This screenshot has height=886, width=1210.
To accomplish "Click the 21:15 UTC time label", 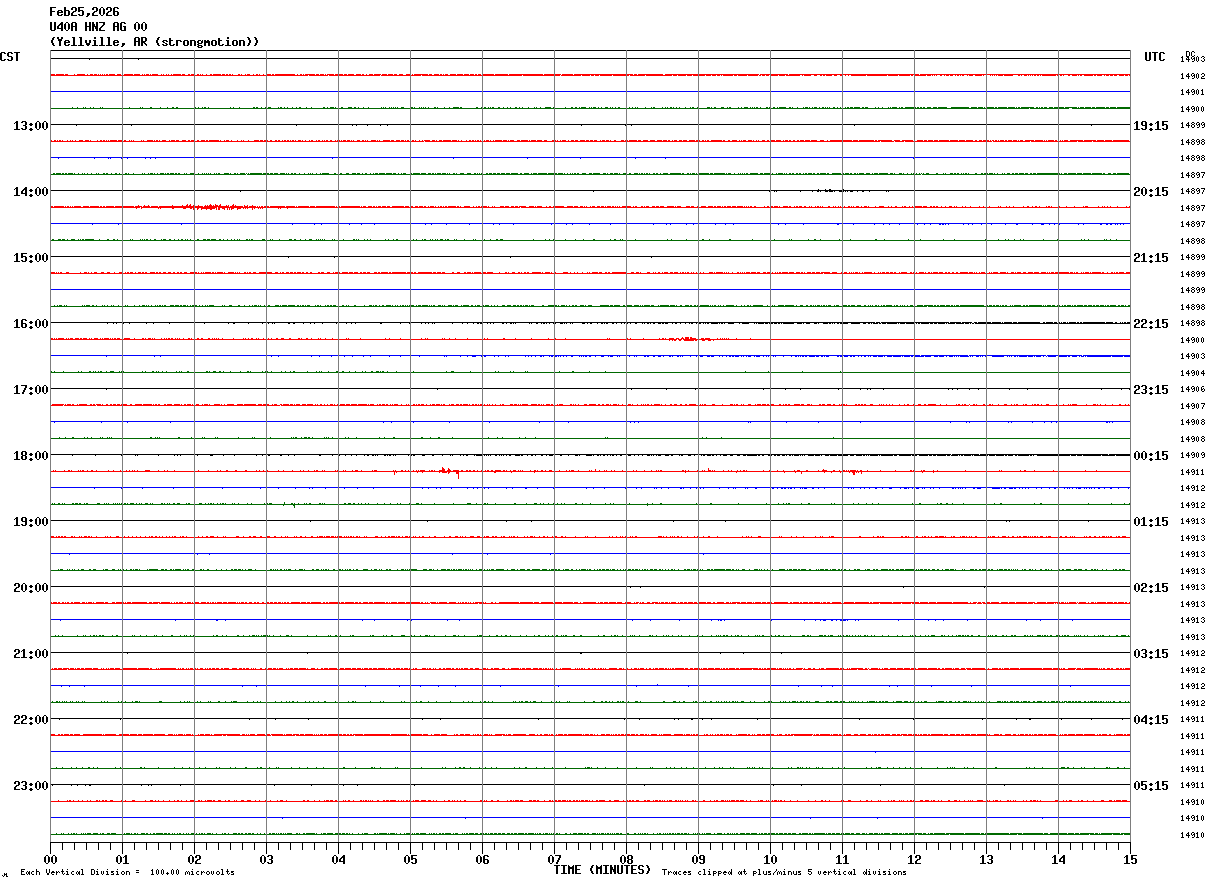I will [x=1151, y=258].
